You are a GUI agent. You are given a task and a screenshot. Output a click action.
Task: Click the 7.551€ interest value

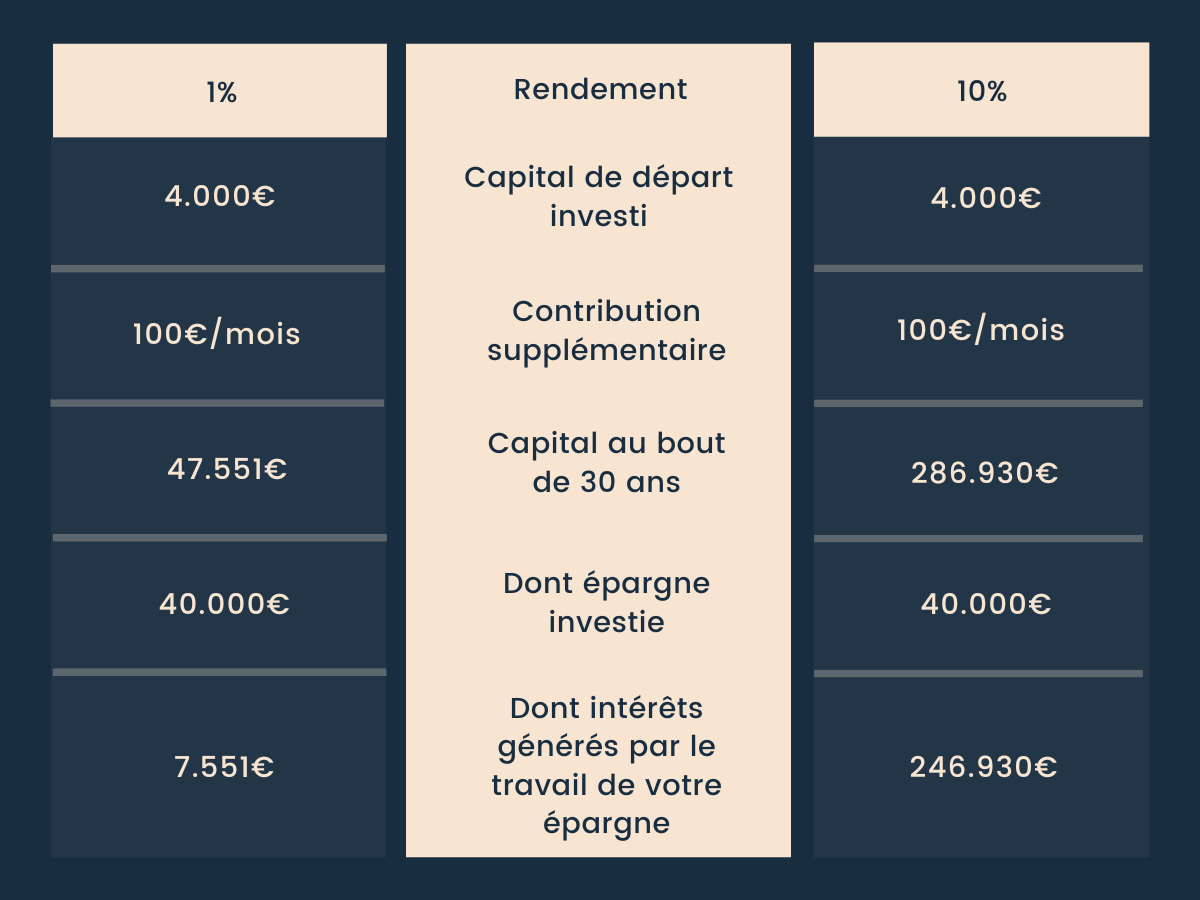[224, 767]
